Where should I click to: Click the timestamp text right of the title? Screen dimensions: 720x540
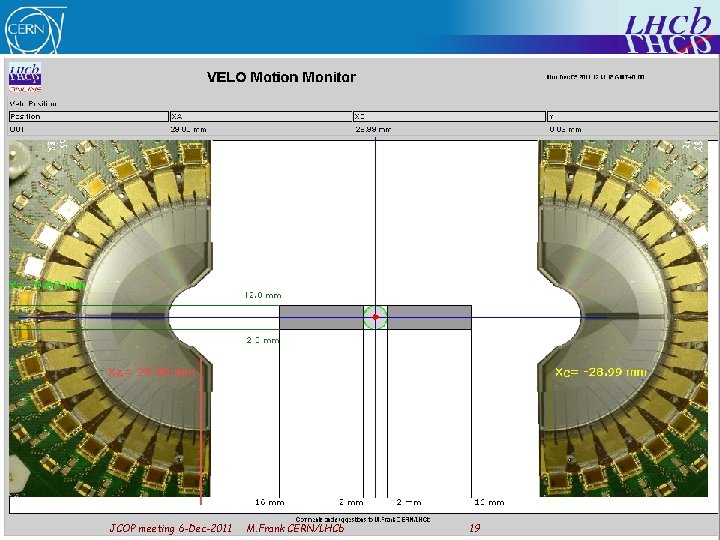[x=595, y=77]
